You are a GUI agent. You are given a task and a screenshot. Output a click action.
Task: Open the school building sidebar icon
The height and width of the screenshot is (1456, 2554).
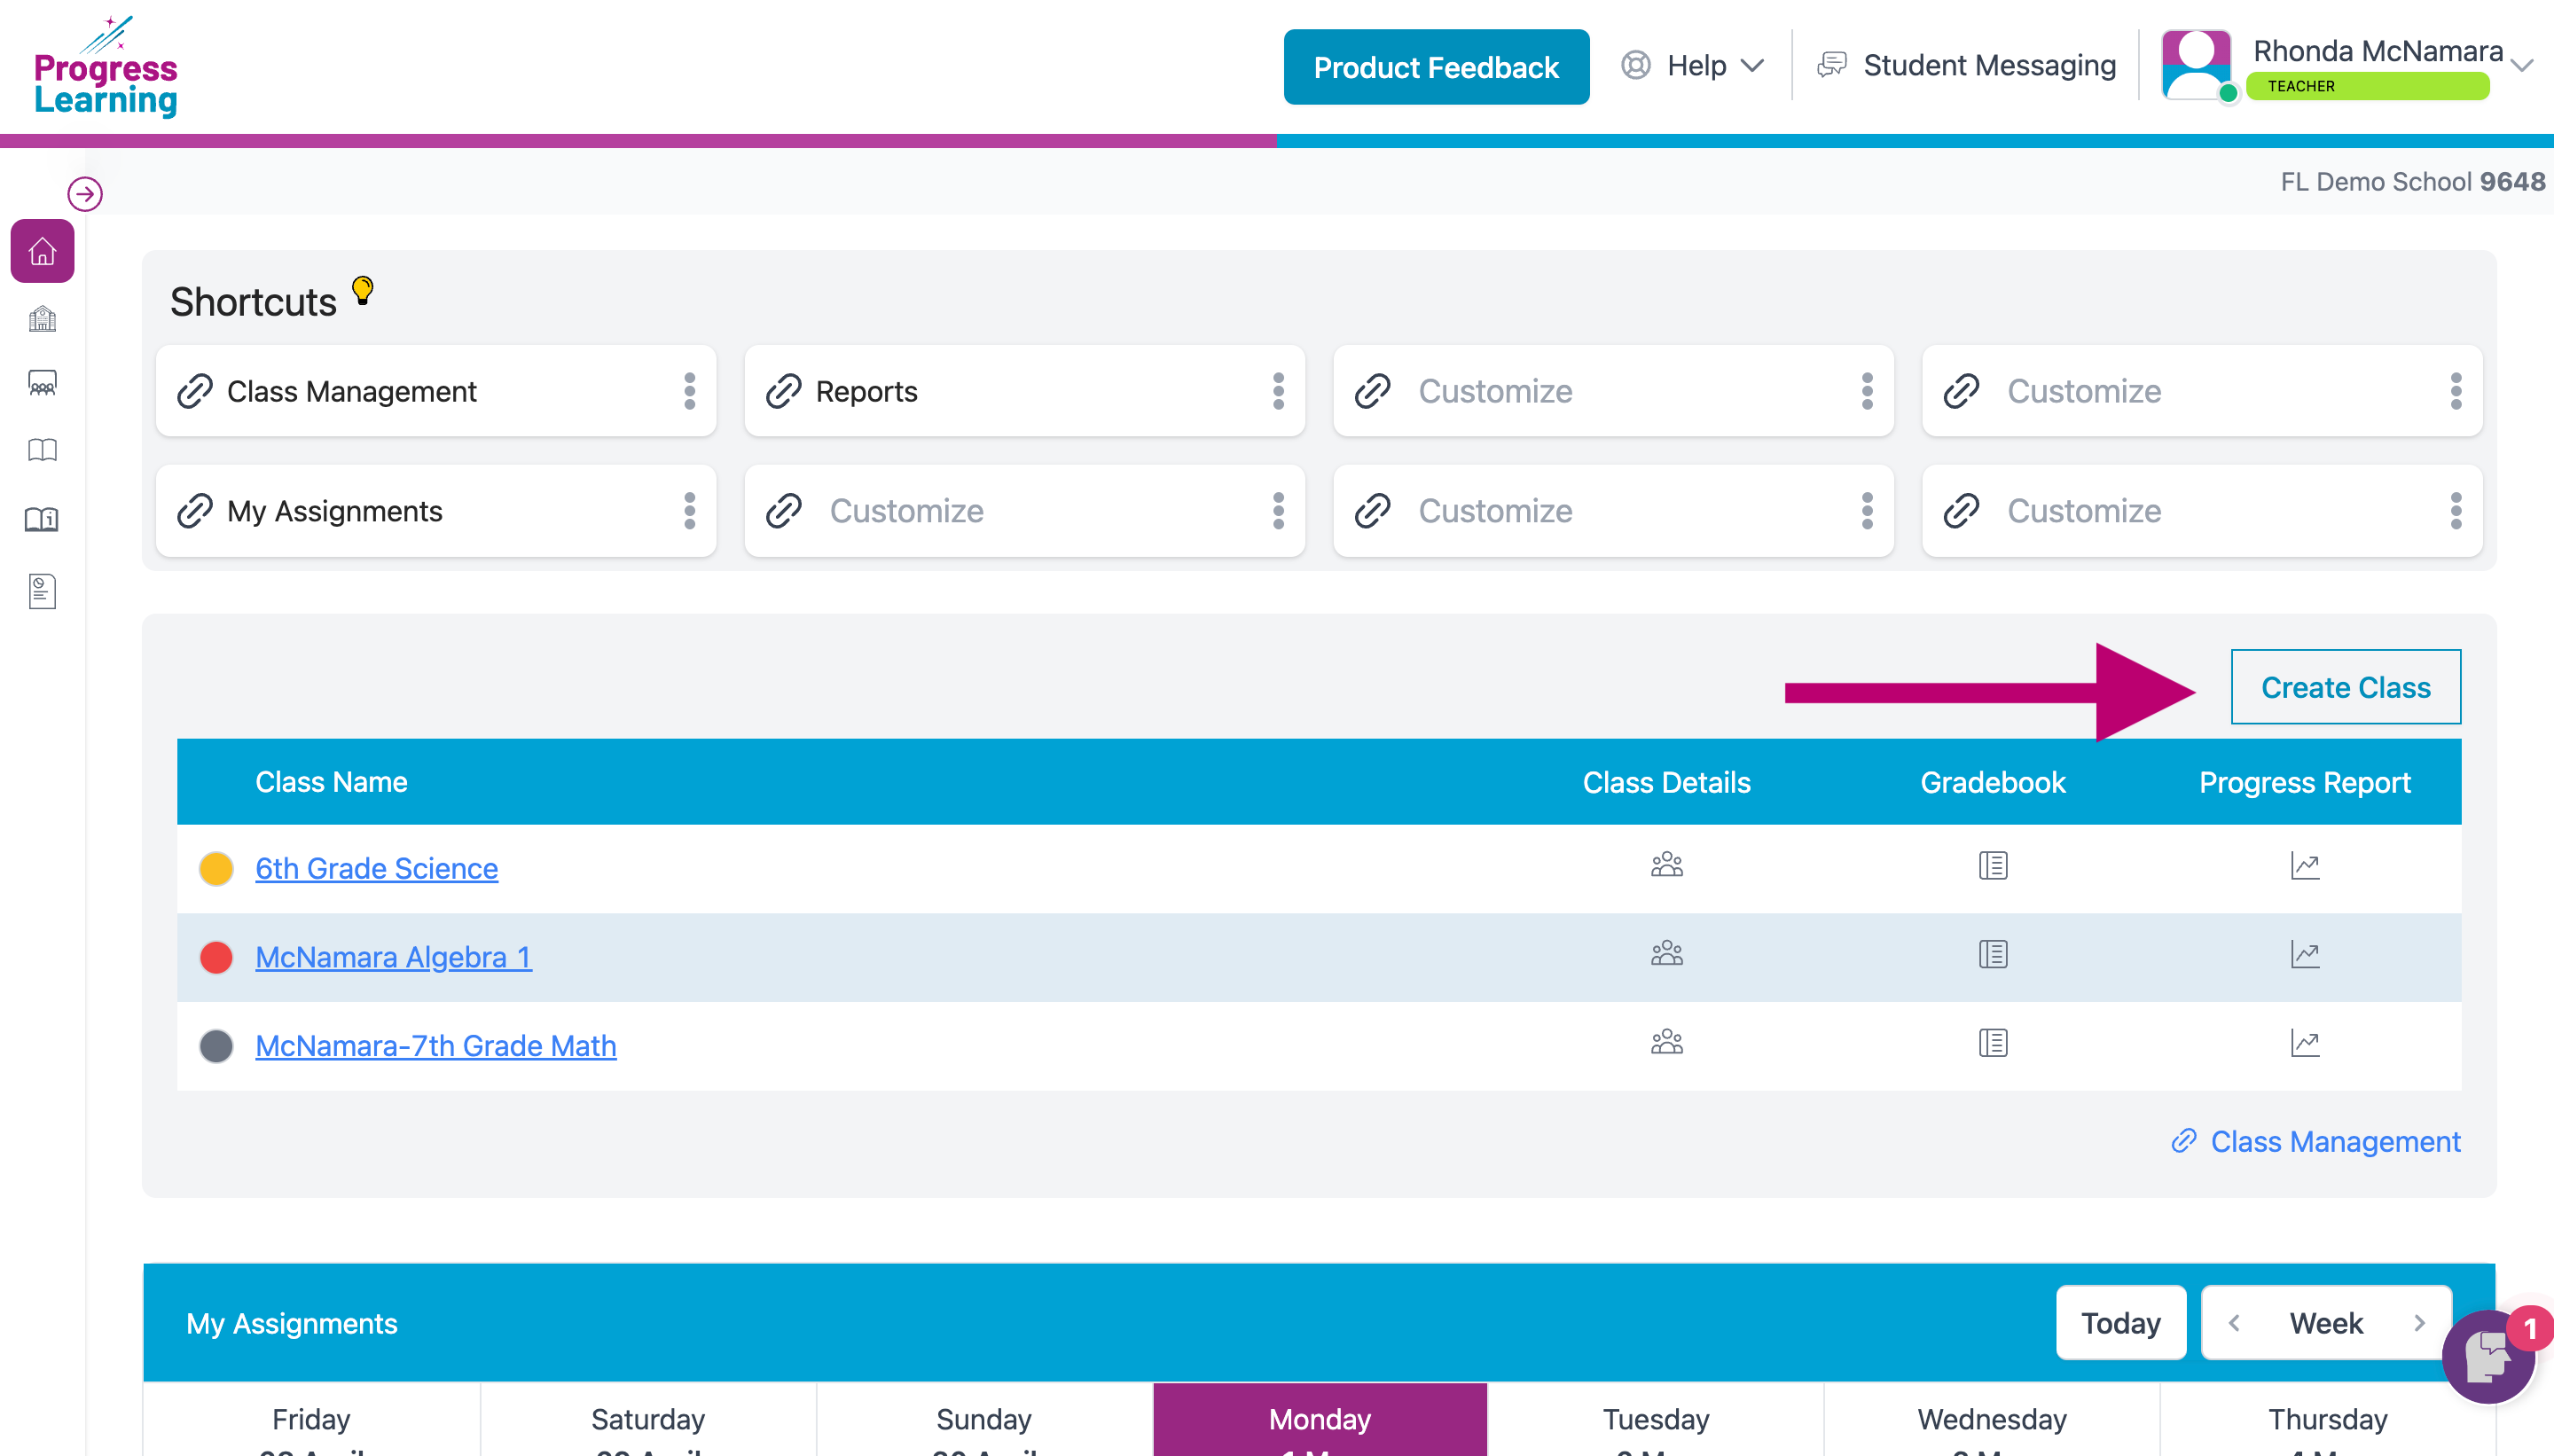coord(42,319)
